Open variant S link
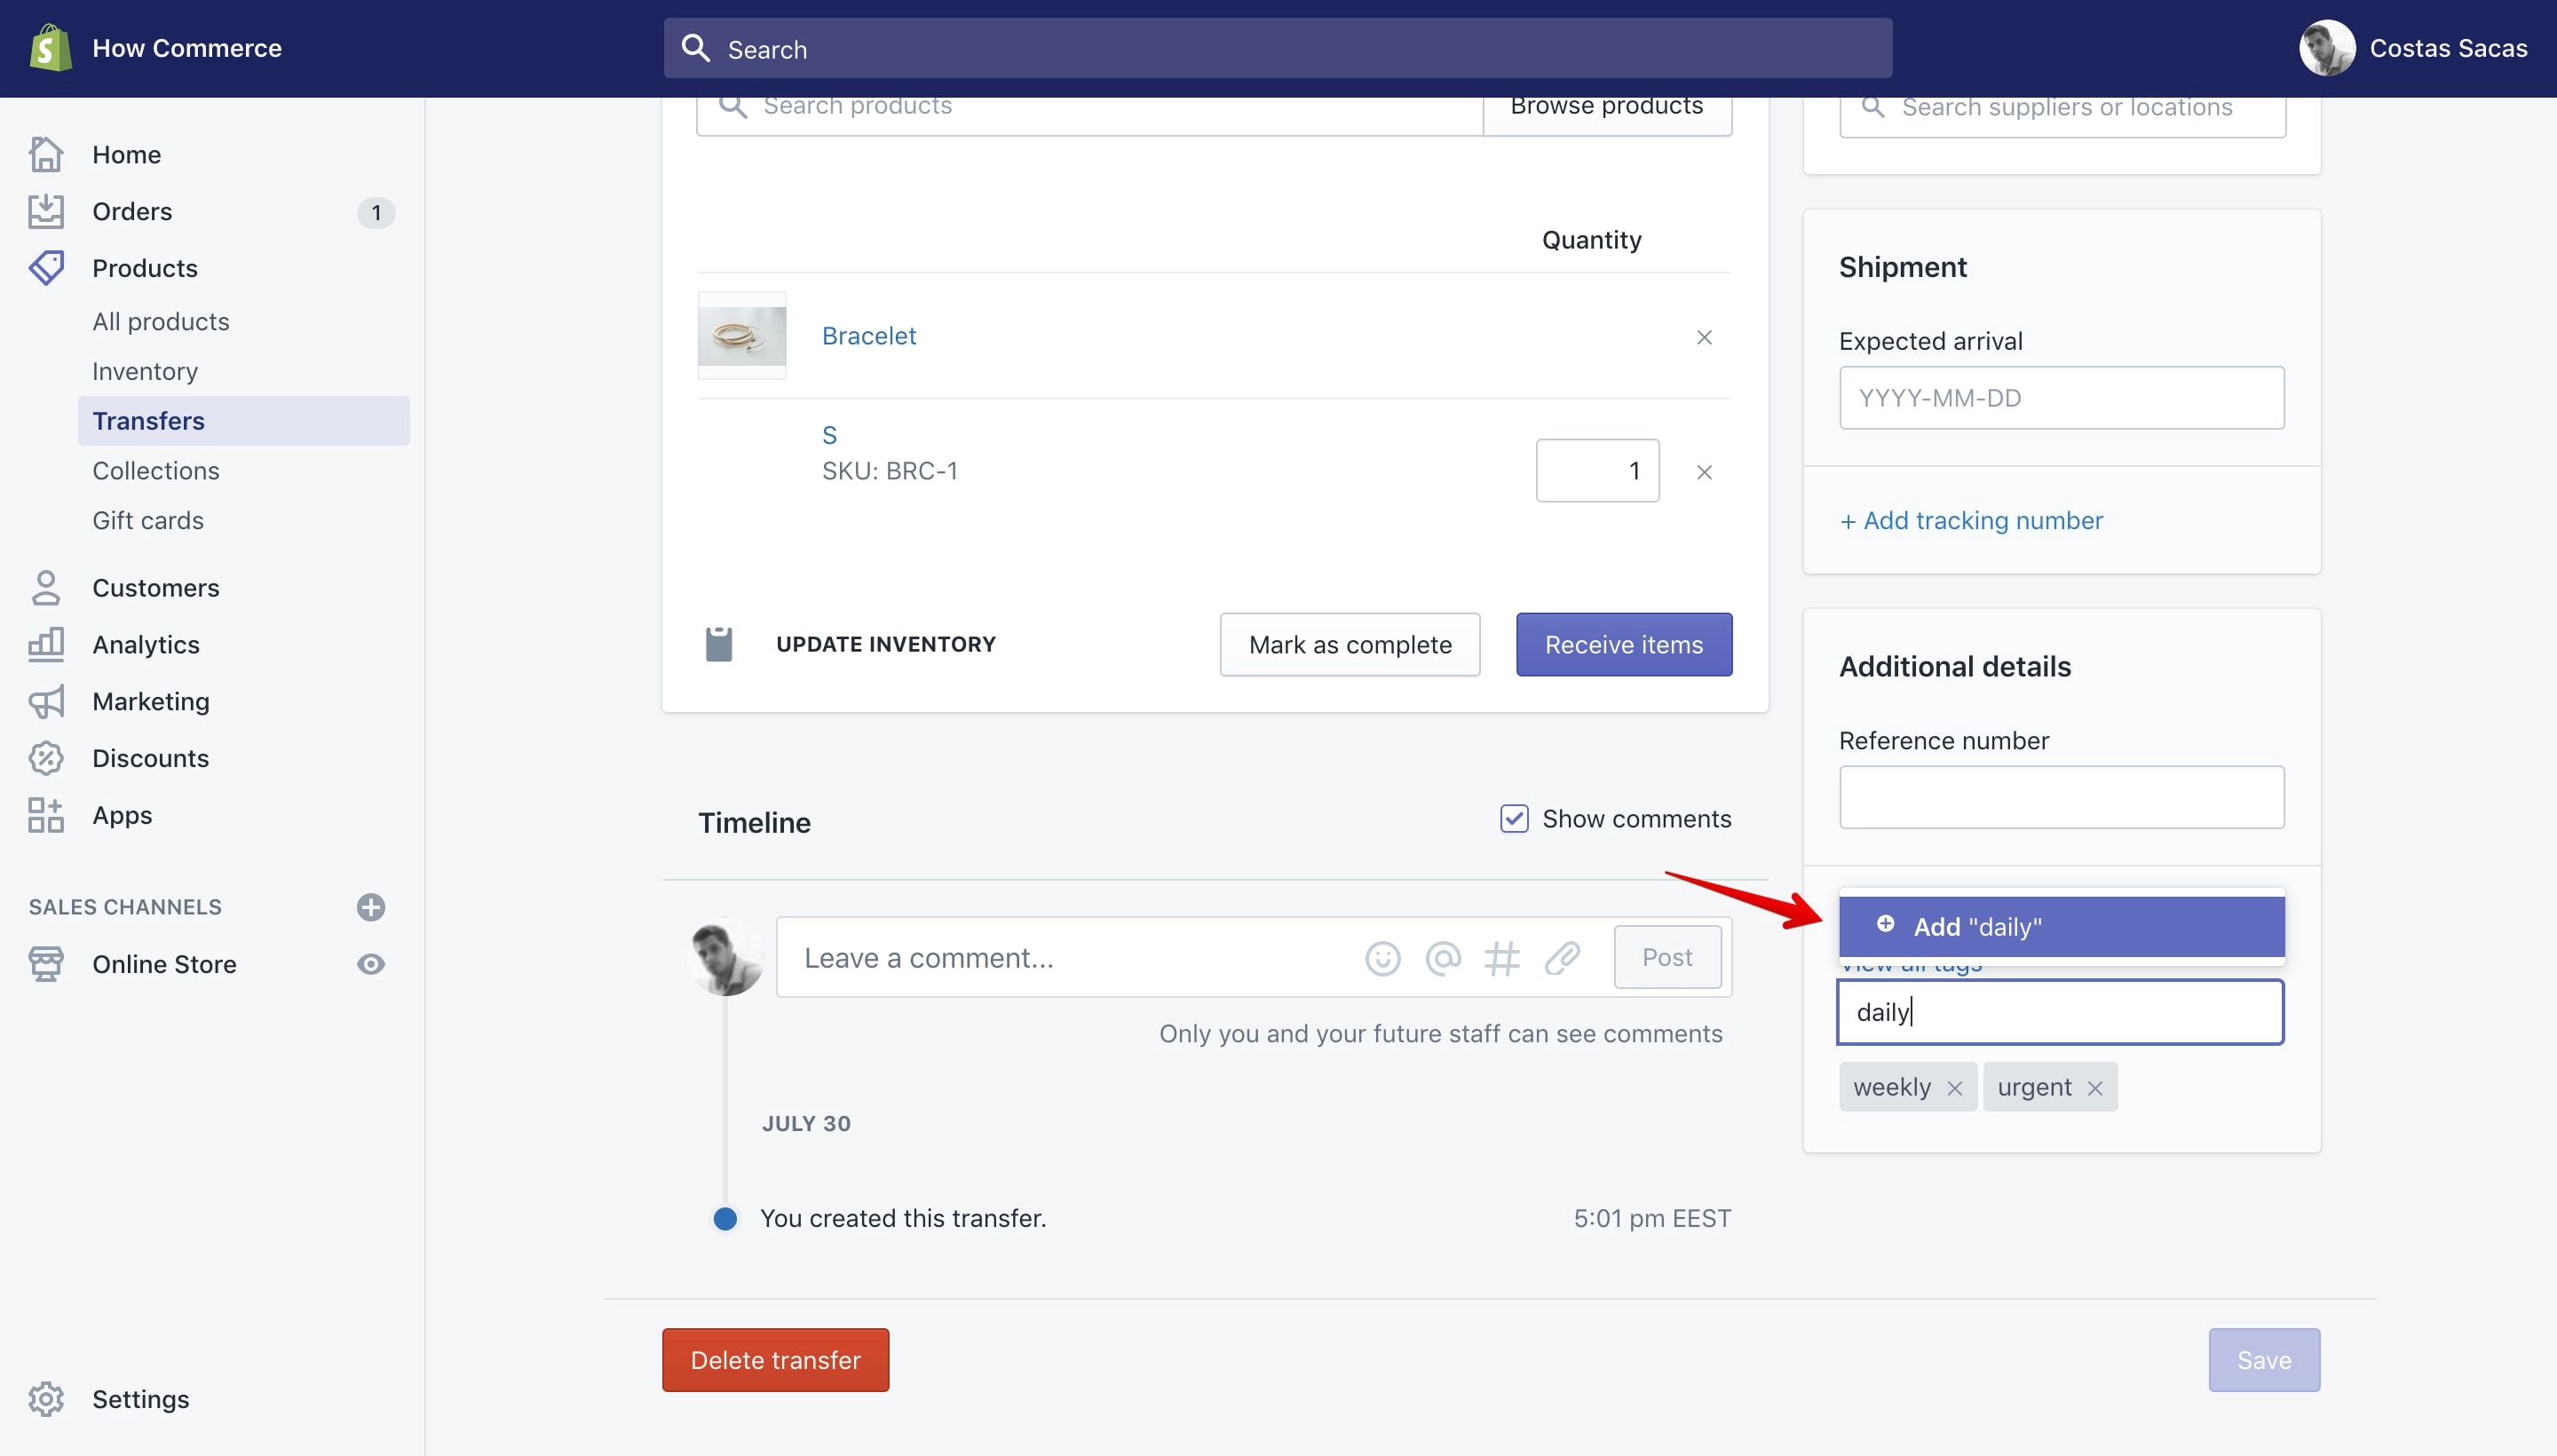Screen dimensions: 2557x1456 pyautogui.click(x=829, y=436)
